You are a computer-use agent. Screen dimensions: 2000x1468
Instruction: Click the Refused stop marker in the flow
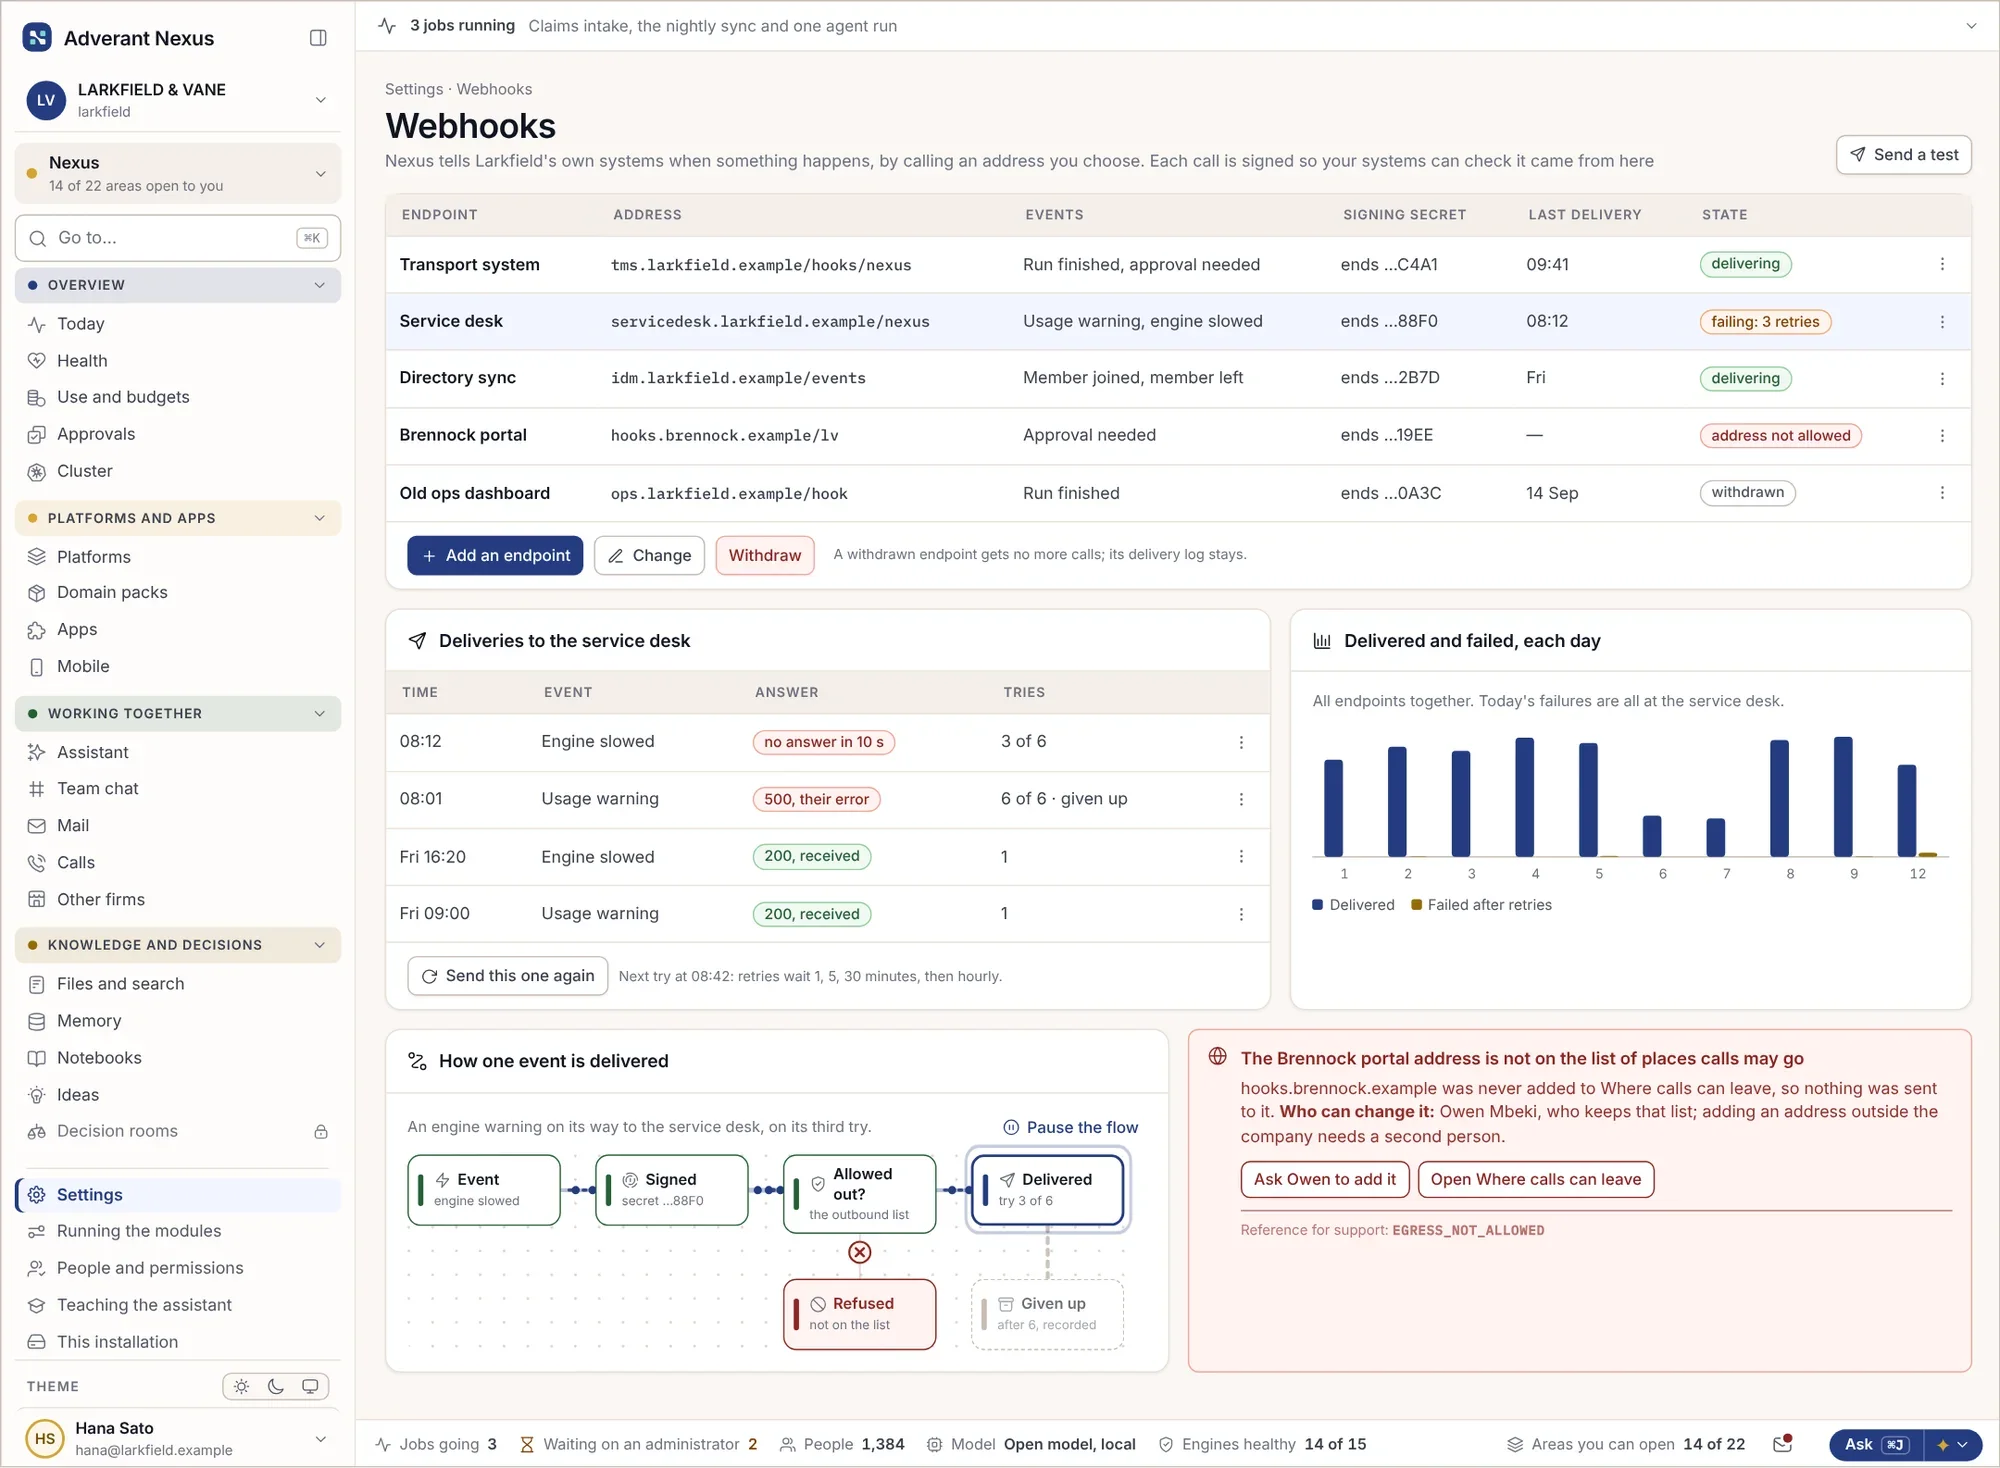[860, 1252]
